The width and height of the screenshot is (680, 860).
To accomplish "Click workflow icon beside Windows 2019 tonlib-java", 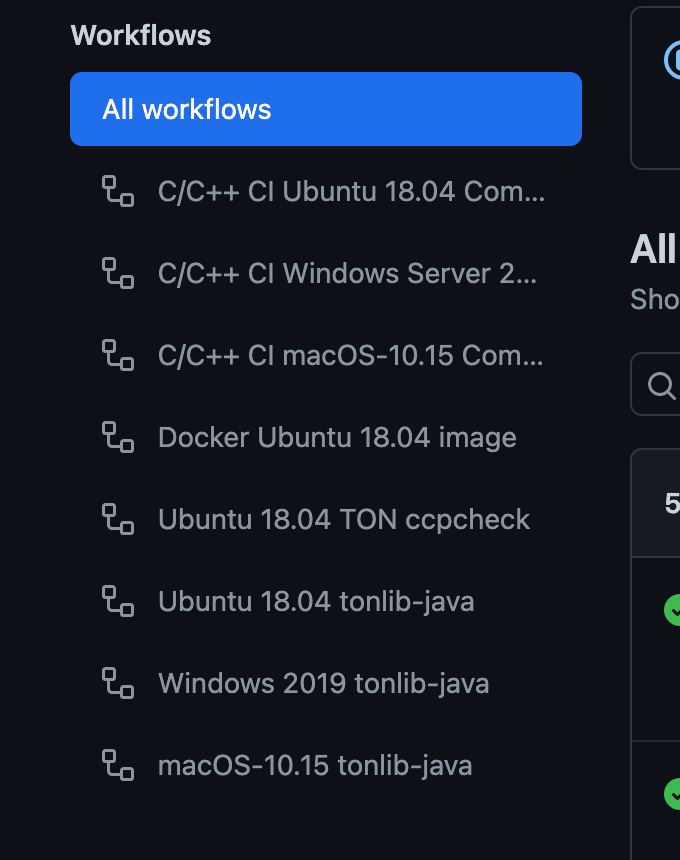I will coord(118,683).
